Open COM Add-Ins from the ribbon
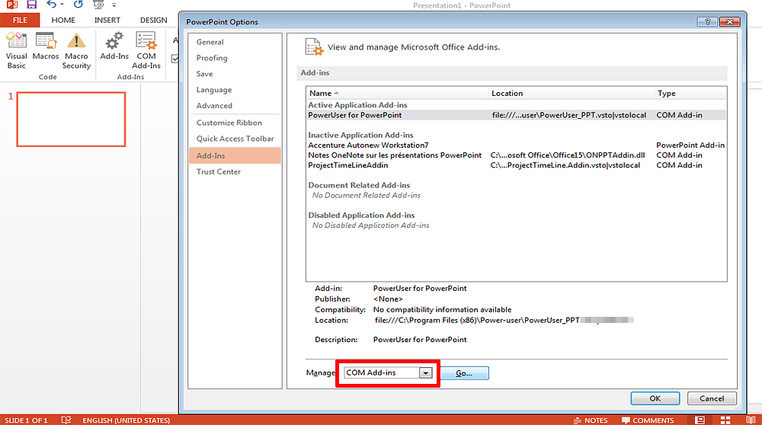 pos(146,51)
